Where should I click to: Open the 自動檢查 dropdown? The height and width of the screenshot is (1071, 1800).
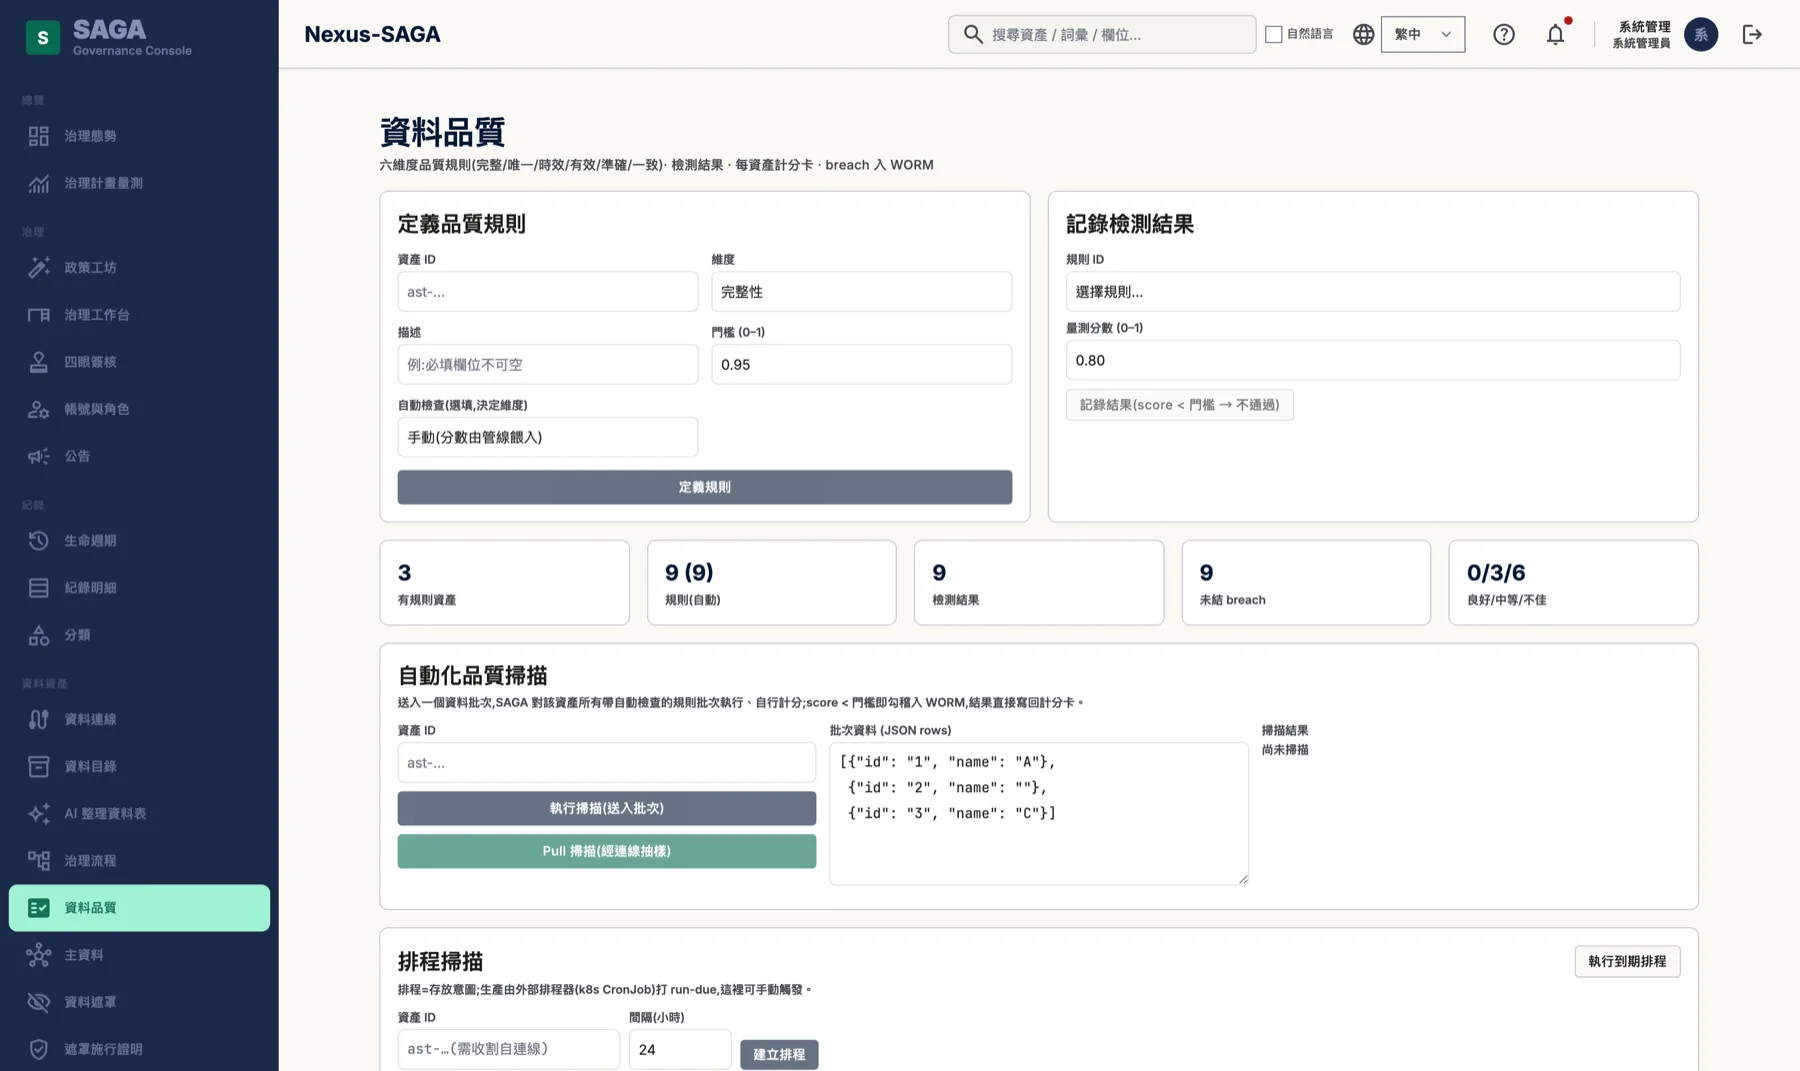(x=547, y=437)
